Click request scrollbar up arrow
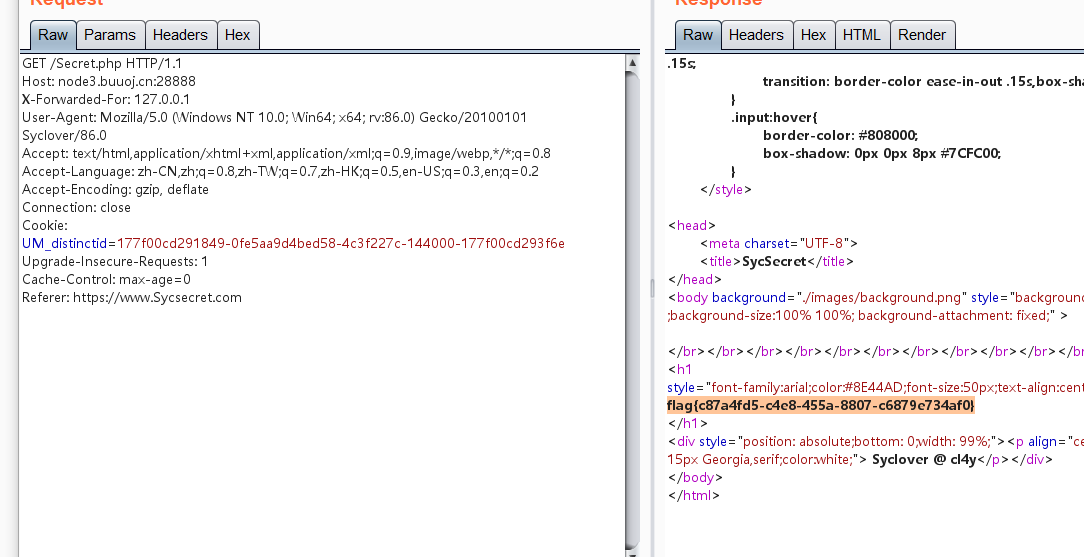This screenshot has height=557, width=1084. pyautogui.click(x=632, y=63)
